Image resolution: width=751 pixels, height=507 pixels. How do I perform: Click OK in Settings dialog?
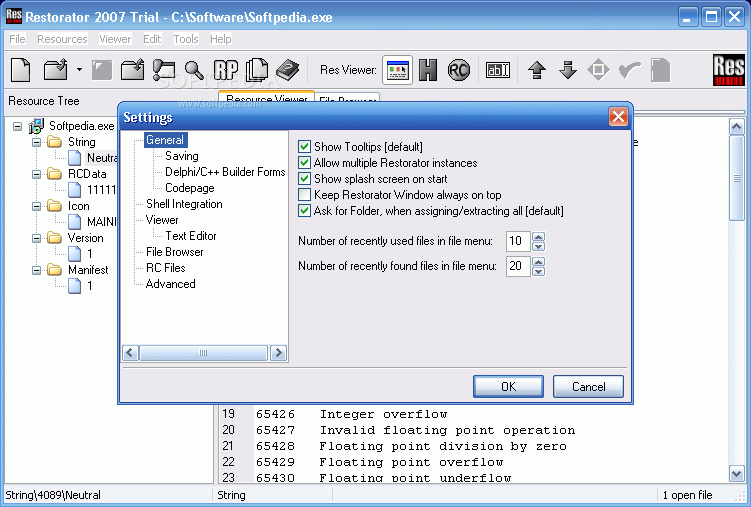(508, 386)
